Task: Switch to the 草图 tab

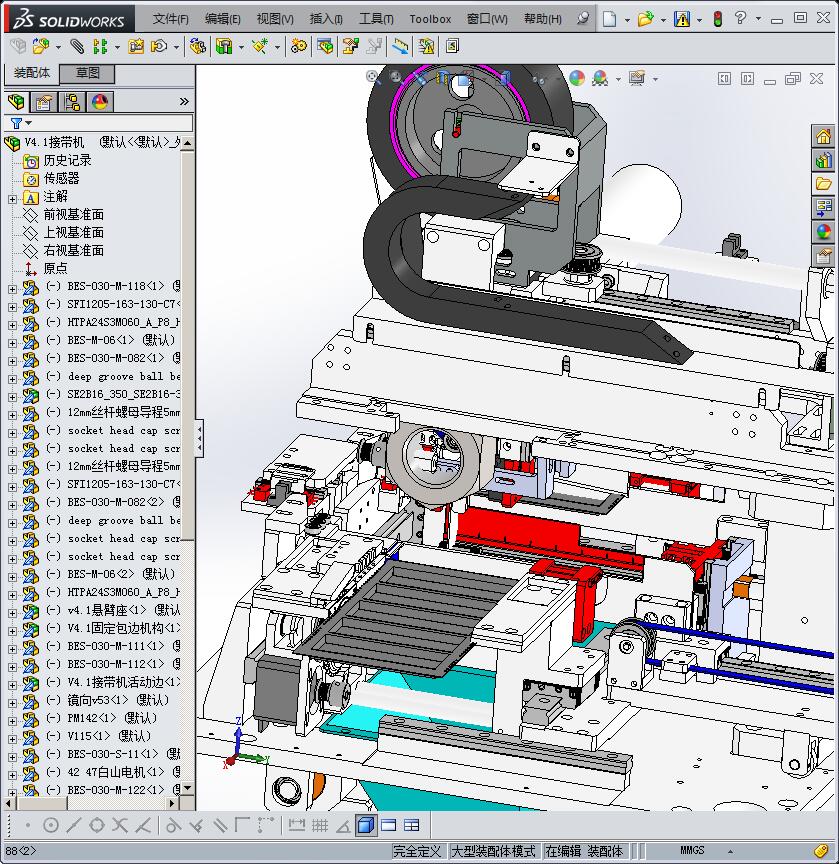Action: click(88, 73)
